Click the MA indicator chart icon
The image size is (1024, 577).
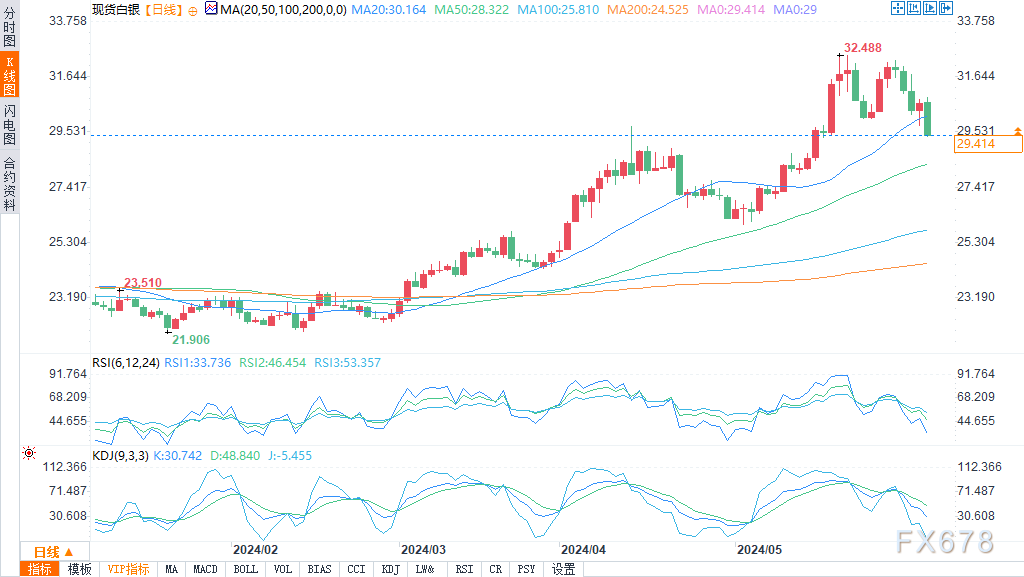pos(211,9)
